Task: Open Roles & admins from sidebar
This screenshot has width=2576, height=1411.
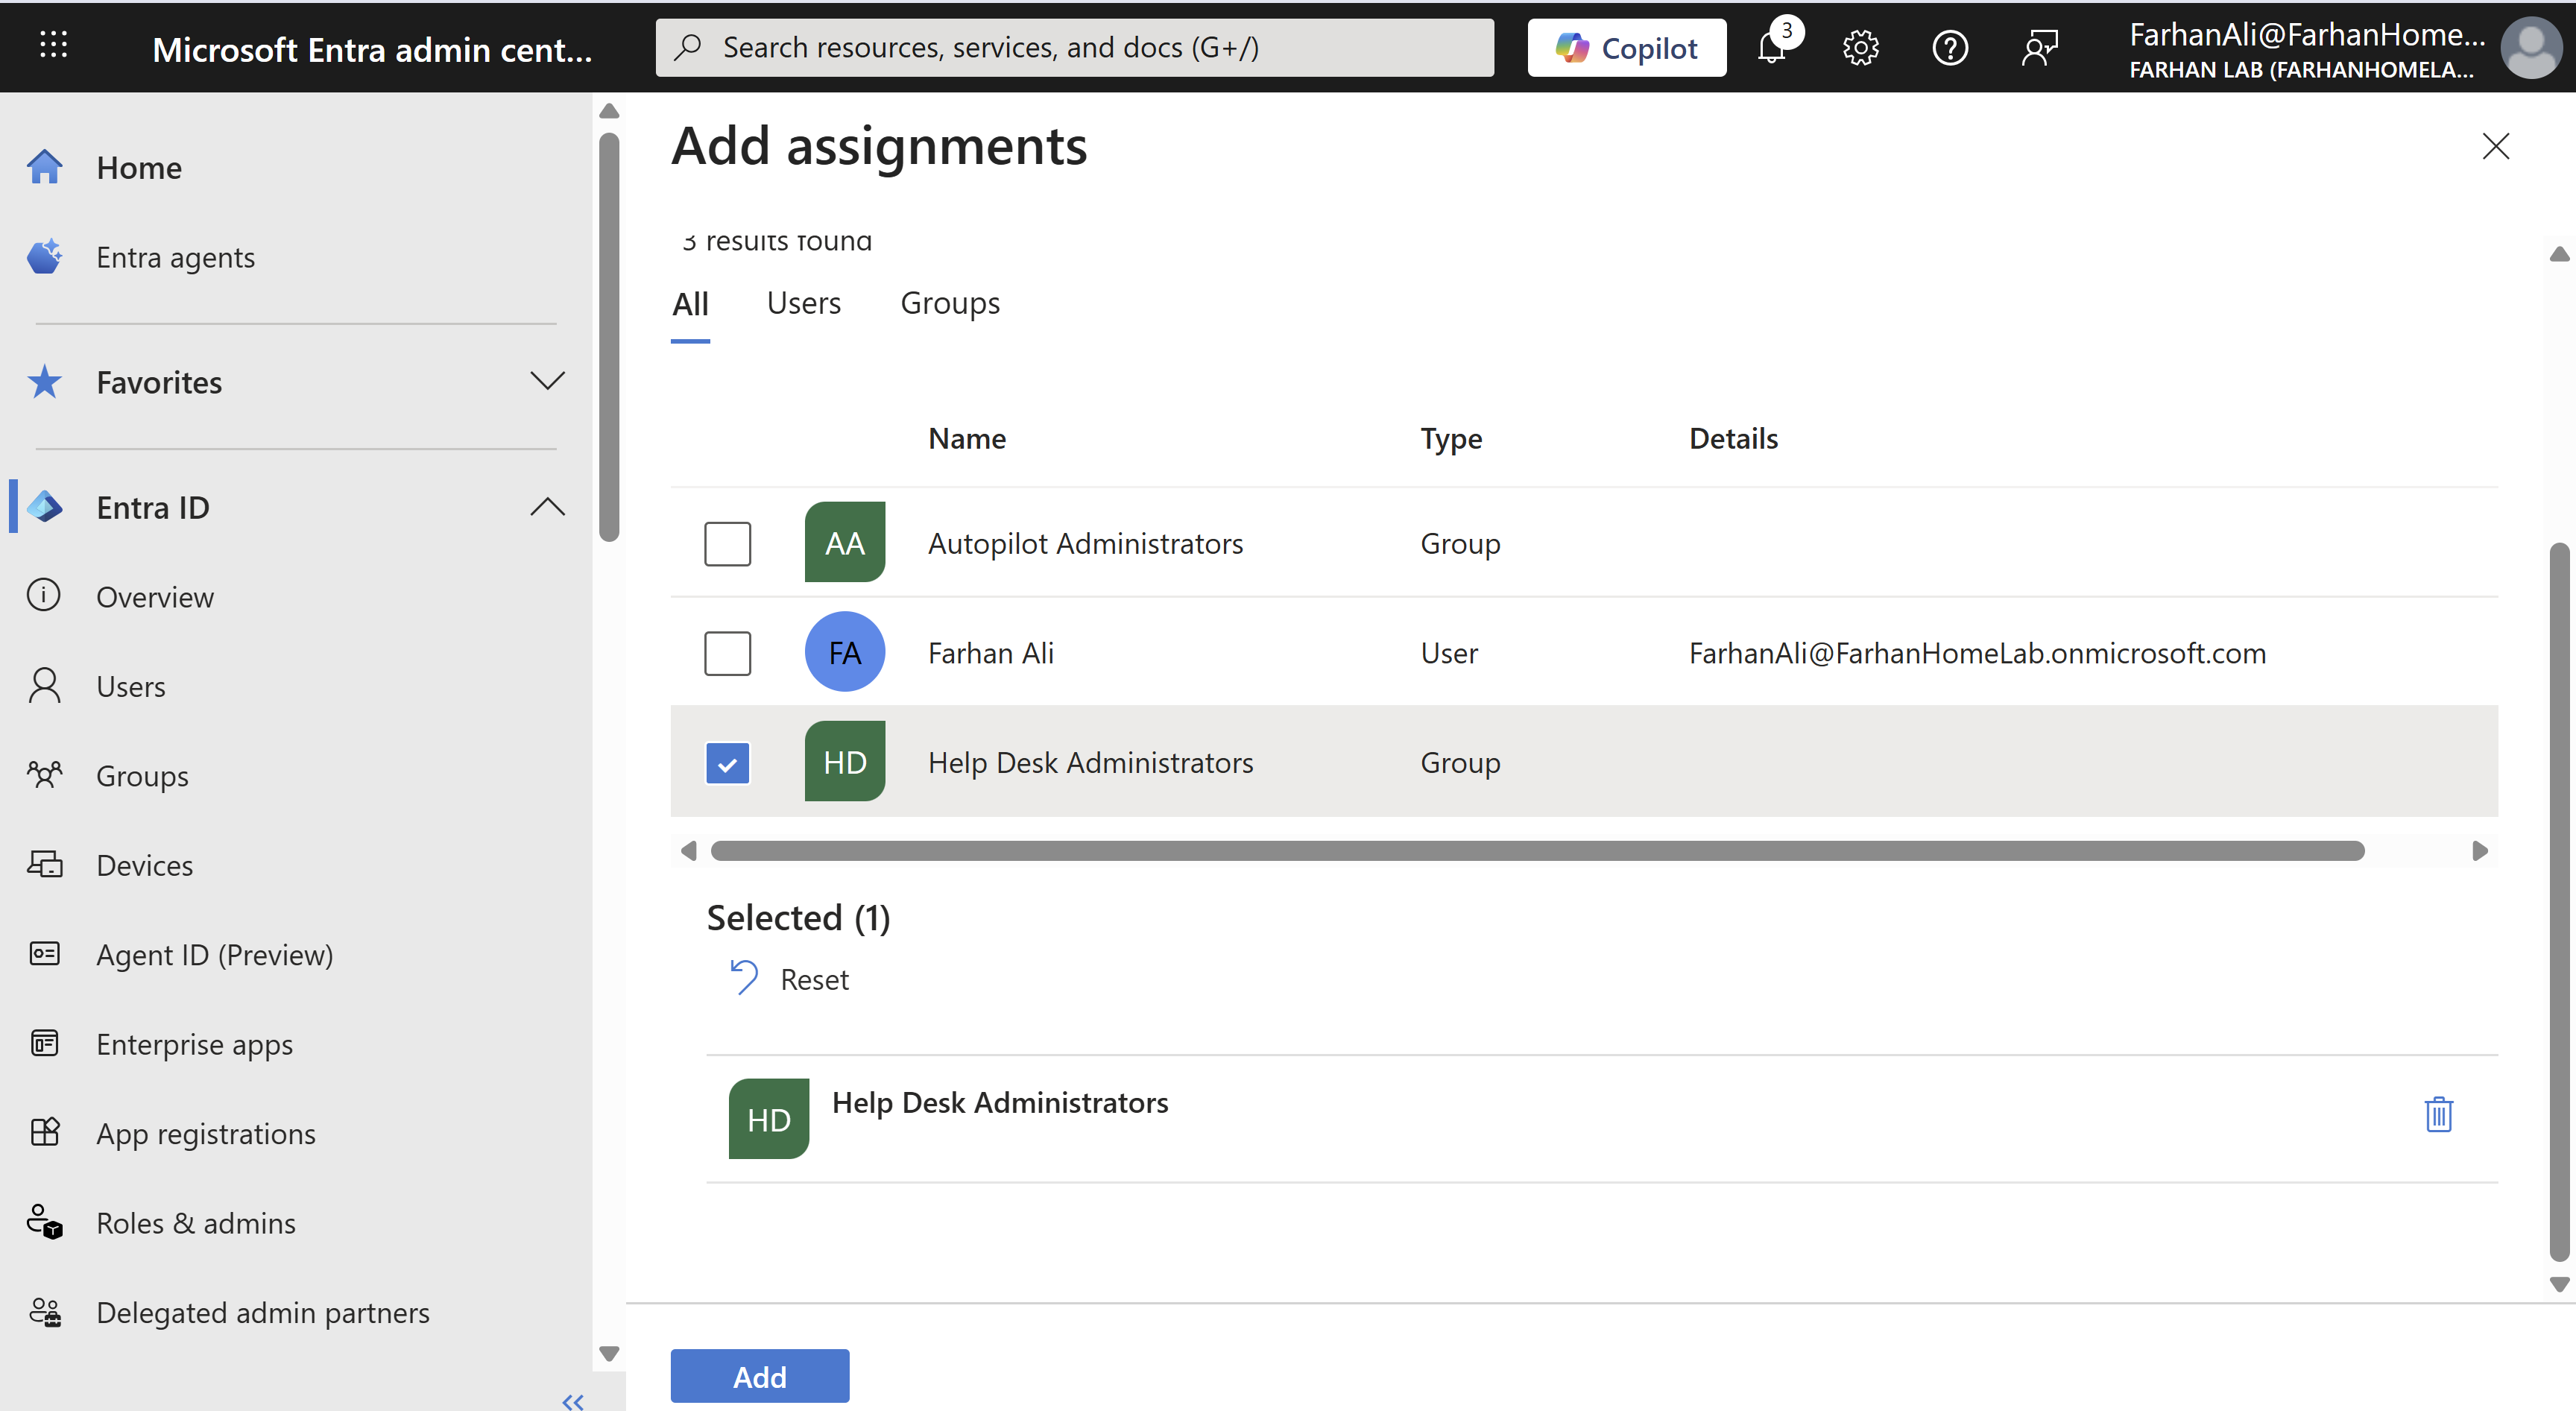Action: (x=196, y=1223)
